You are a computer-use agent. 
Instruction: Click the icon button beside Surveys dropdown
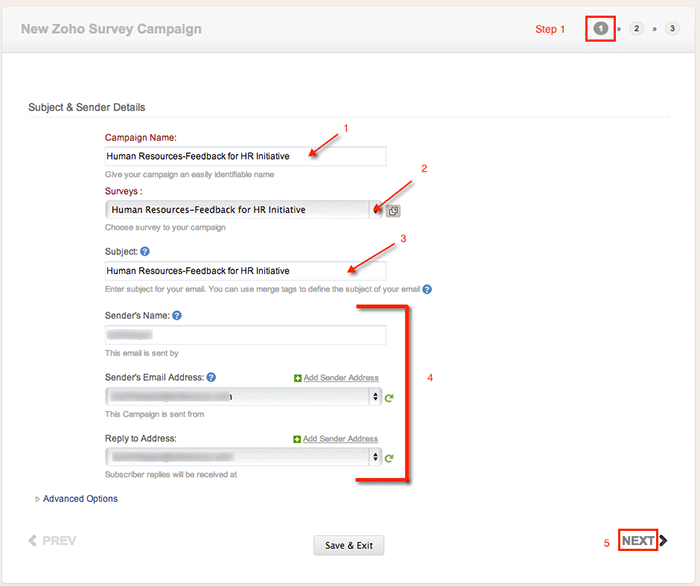(393, 211)
